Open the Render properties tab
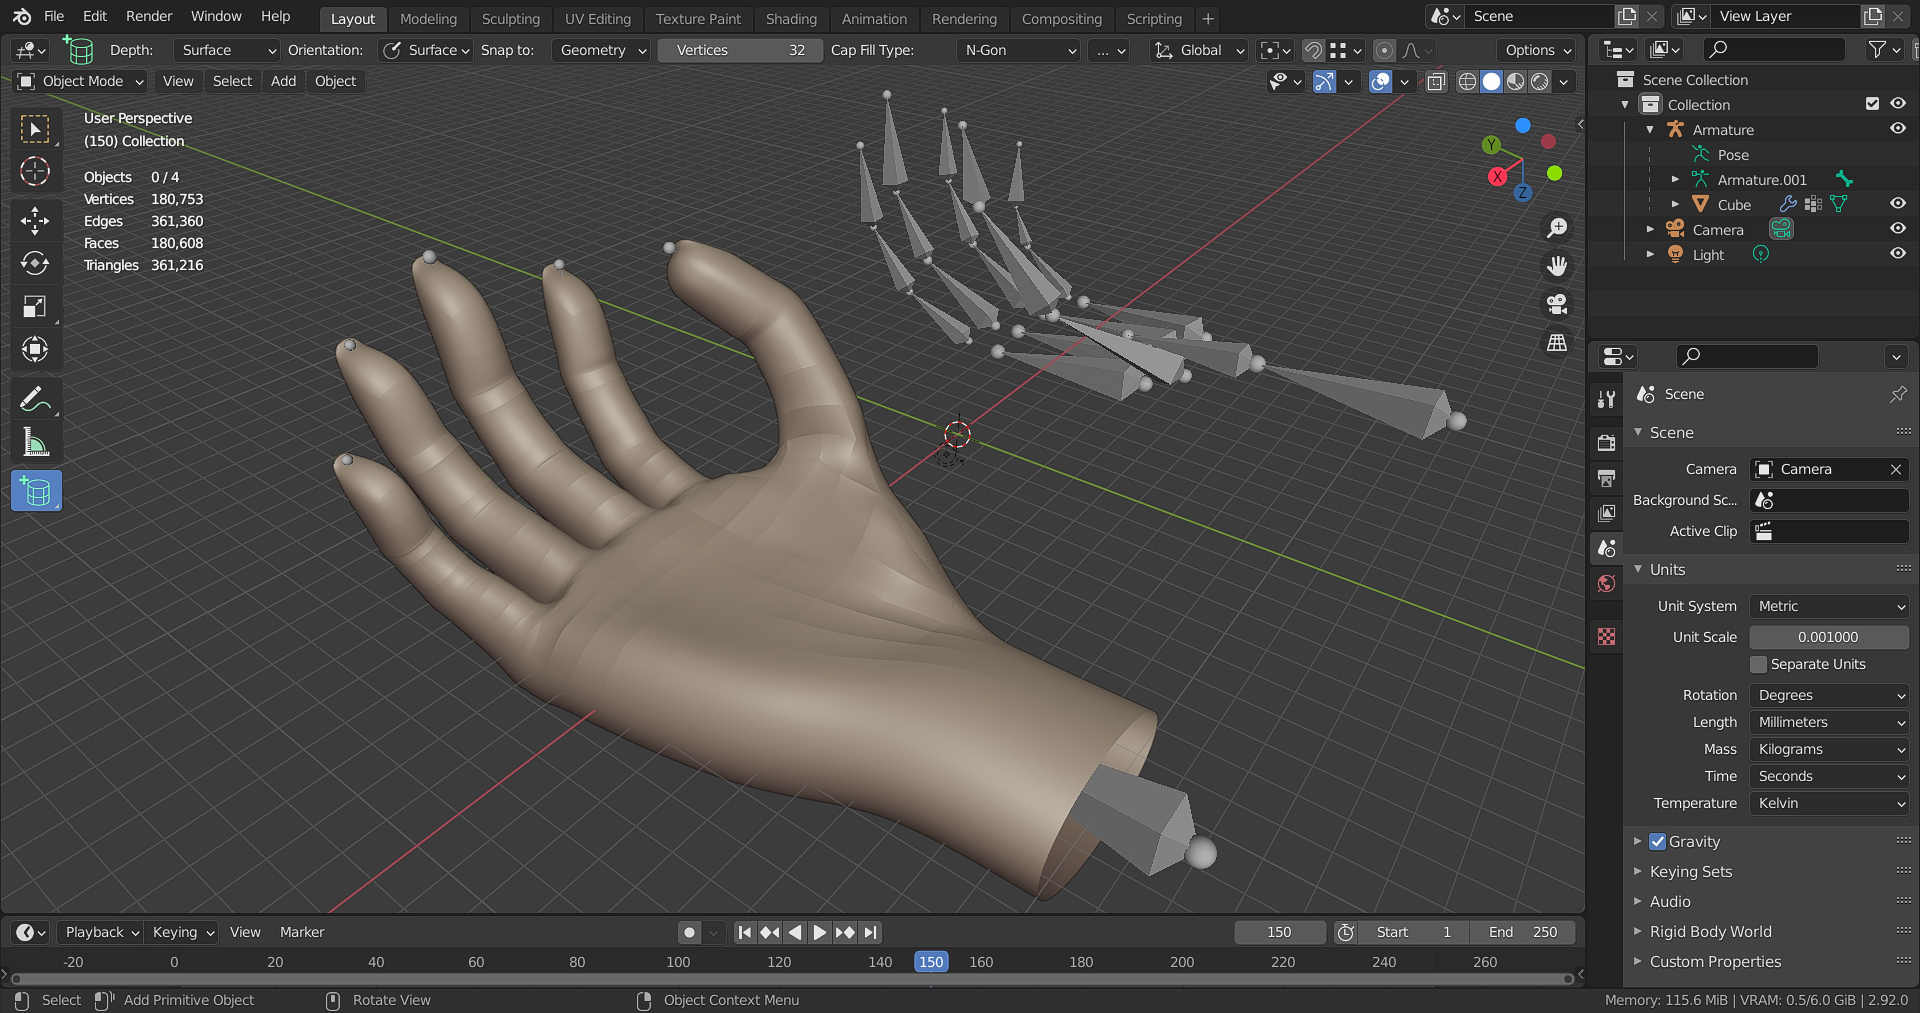Screen dimensions: 1920x1013 point(1606,442)
